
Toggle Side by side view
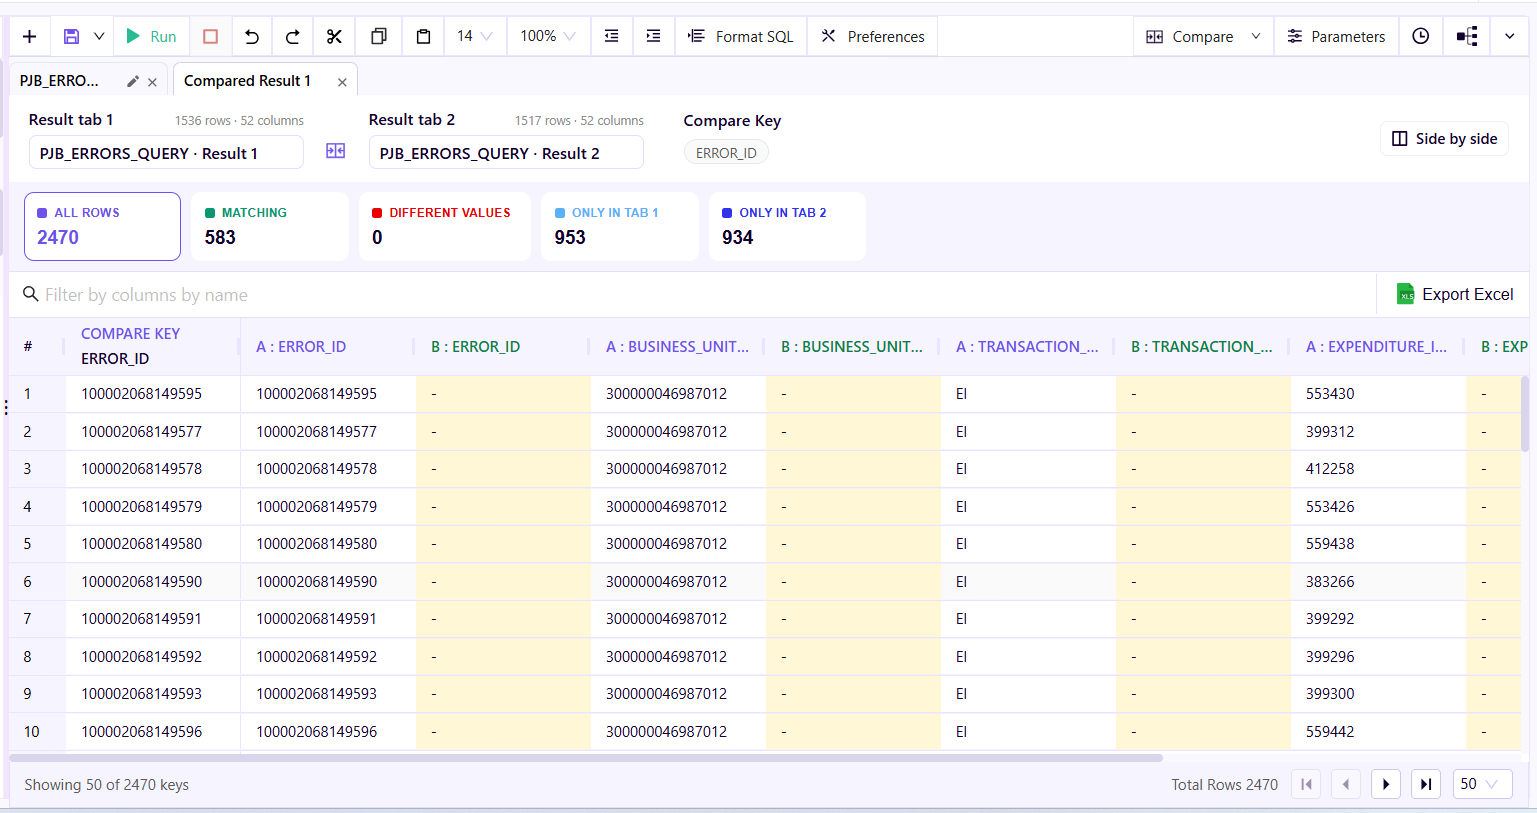click(1444, 139)
